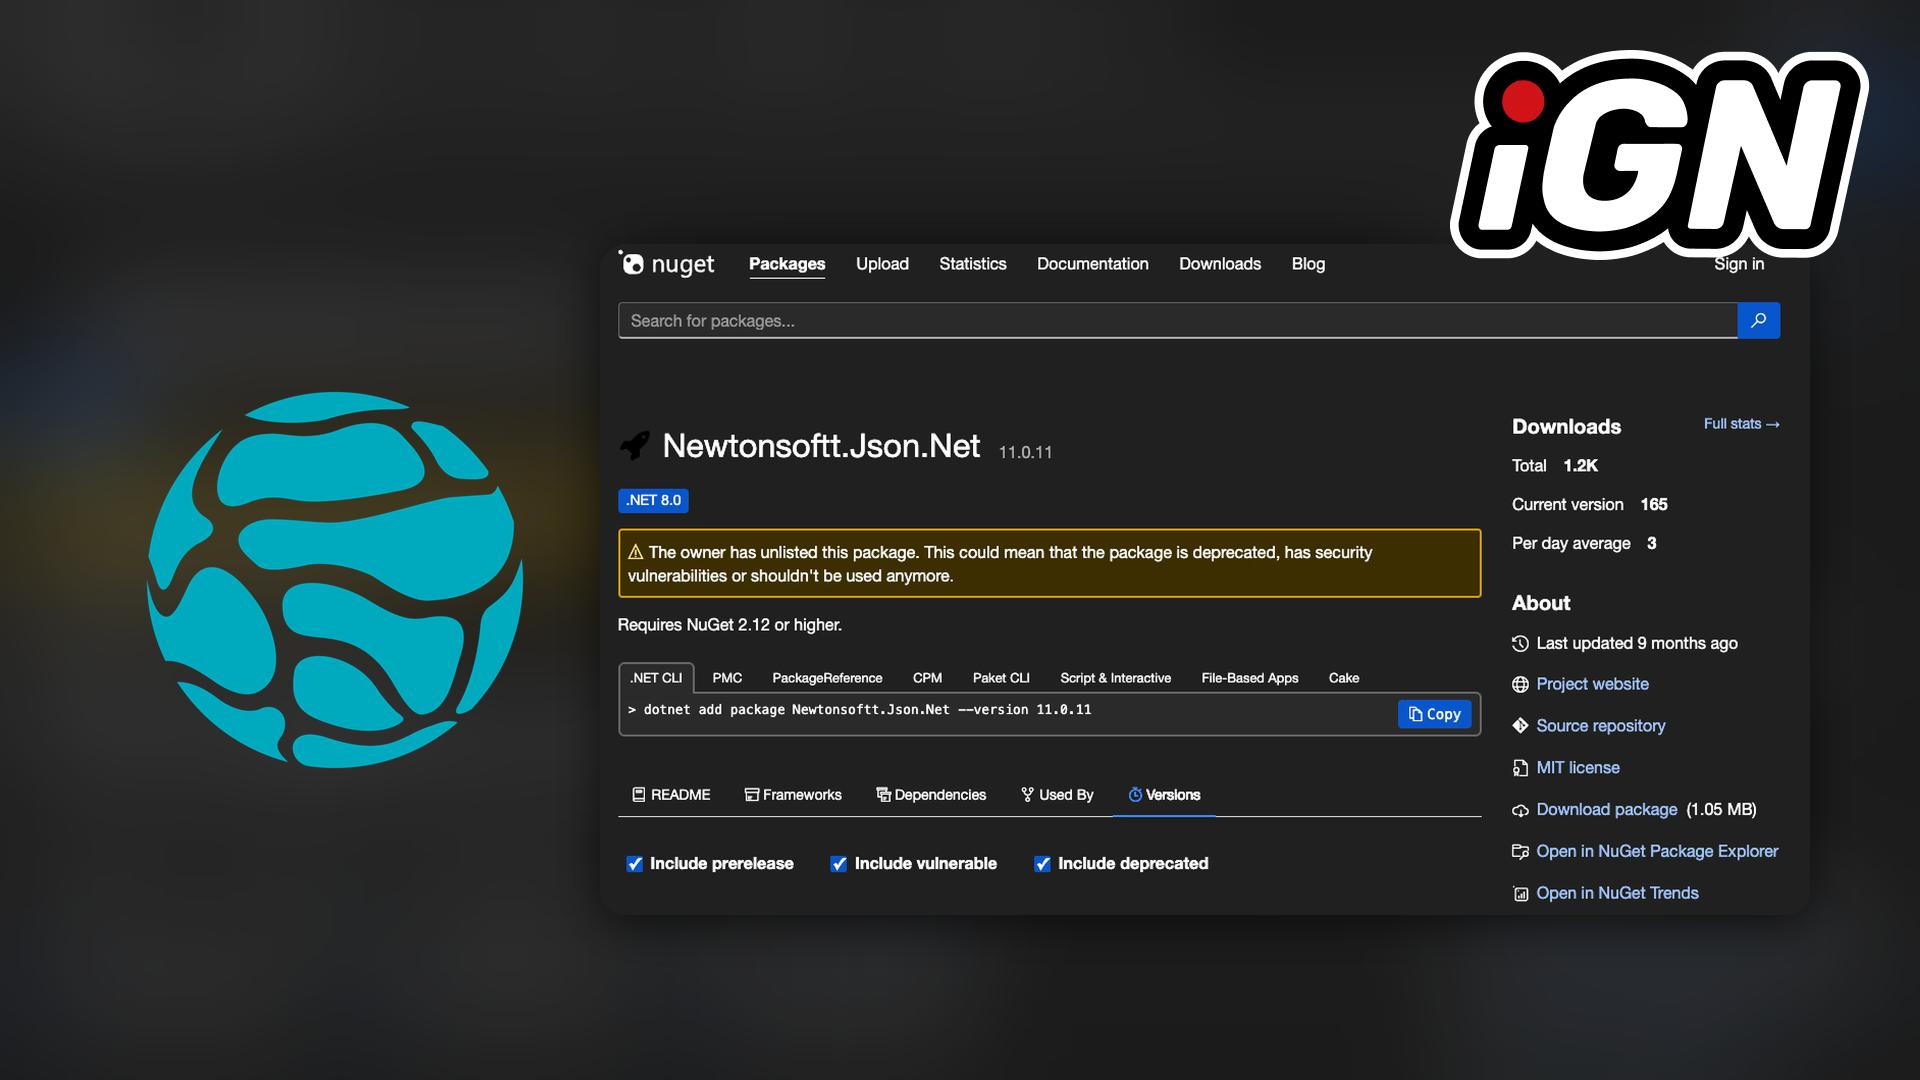
Task: Select the .NET CLI tab
Action: (656, 678)
